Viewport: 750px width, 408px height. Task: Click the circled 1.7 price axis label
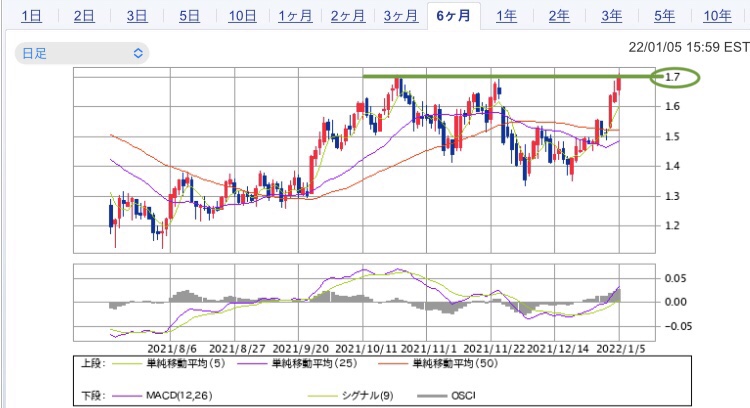click(x=673, y=77)
